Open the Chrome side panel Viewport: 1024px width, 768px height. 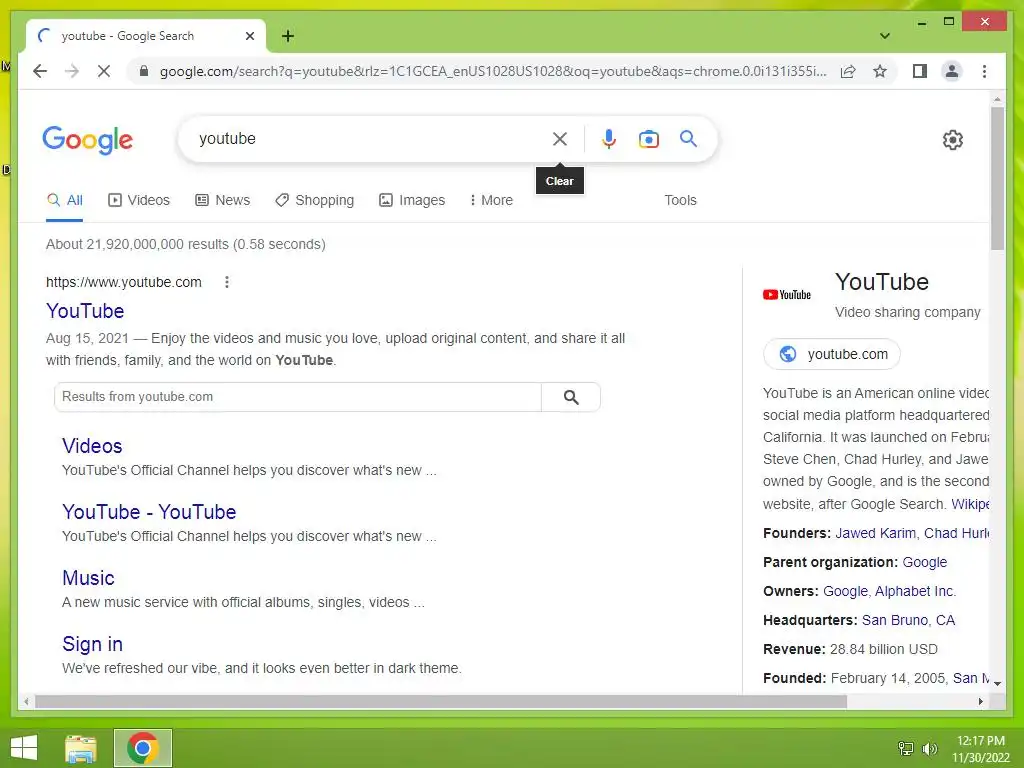[x=920, y=71]
